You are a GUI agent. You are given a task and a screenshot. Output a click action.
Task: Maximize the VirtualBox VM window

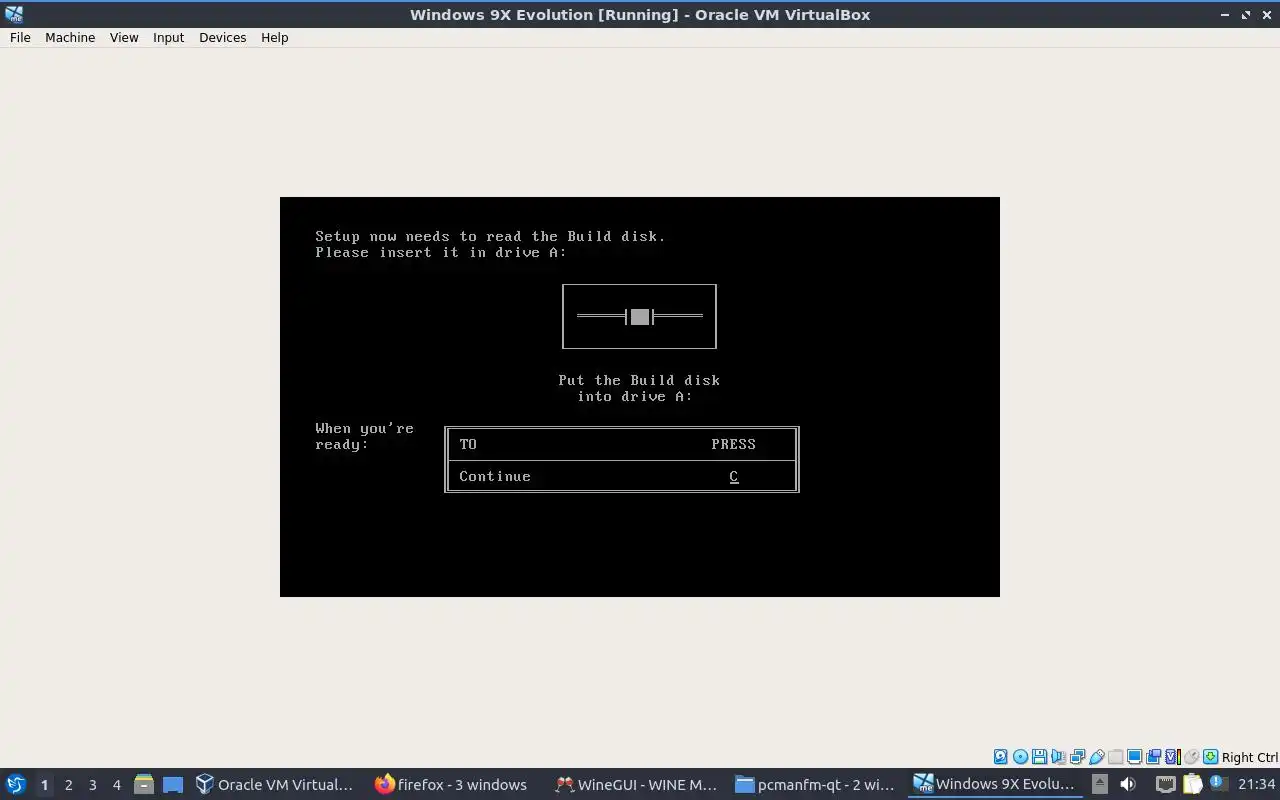[x=1246, y=14]
